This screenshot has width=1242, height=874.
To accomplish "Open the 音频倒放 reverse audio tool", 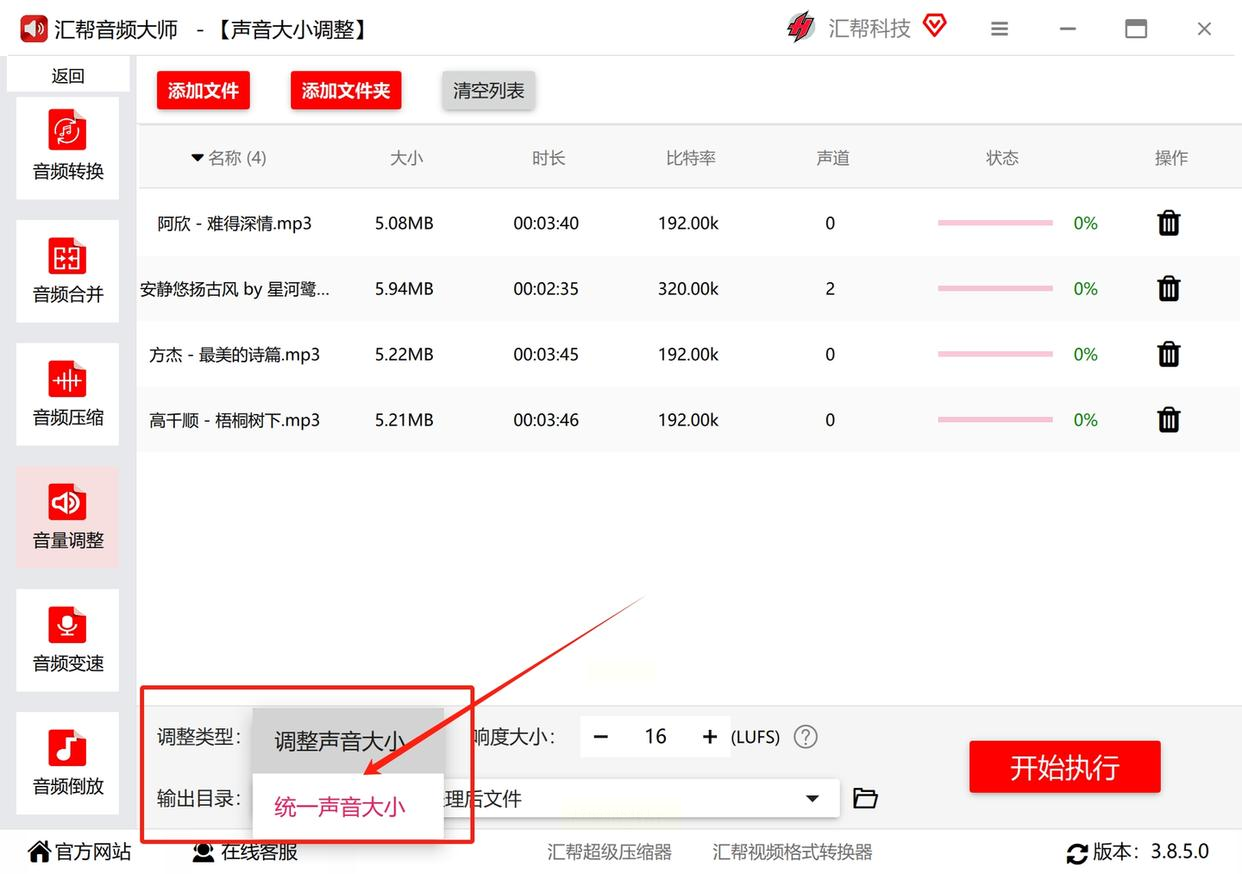I will point(67,762).
